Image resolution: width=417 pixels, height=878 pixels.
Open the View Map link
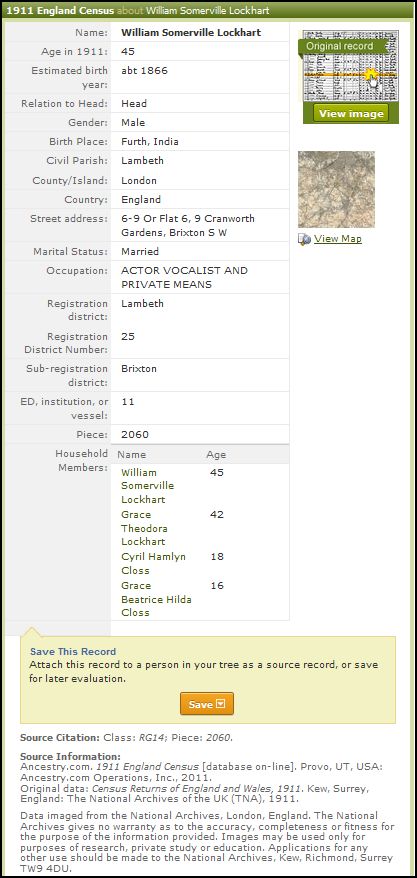click(x=338, y=239)
